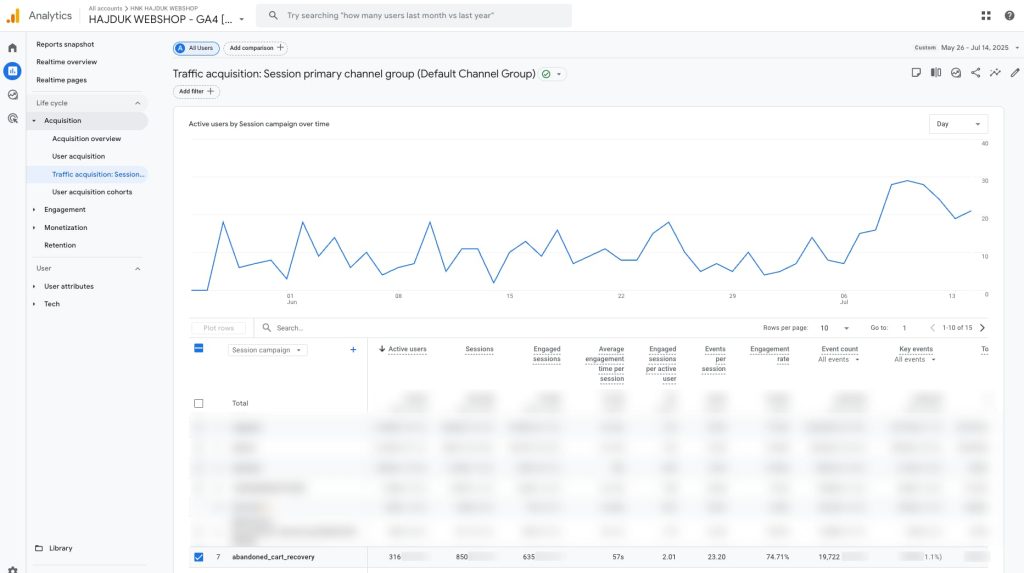
Task: Click the All Users segment chip
Action: tap(196, 48)
